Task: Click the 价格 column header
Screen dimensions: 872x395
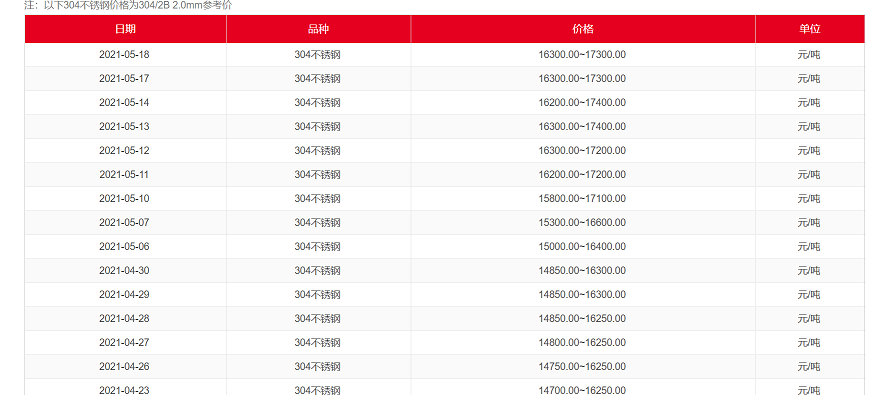Action: click(x=583, y=29)
